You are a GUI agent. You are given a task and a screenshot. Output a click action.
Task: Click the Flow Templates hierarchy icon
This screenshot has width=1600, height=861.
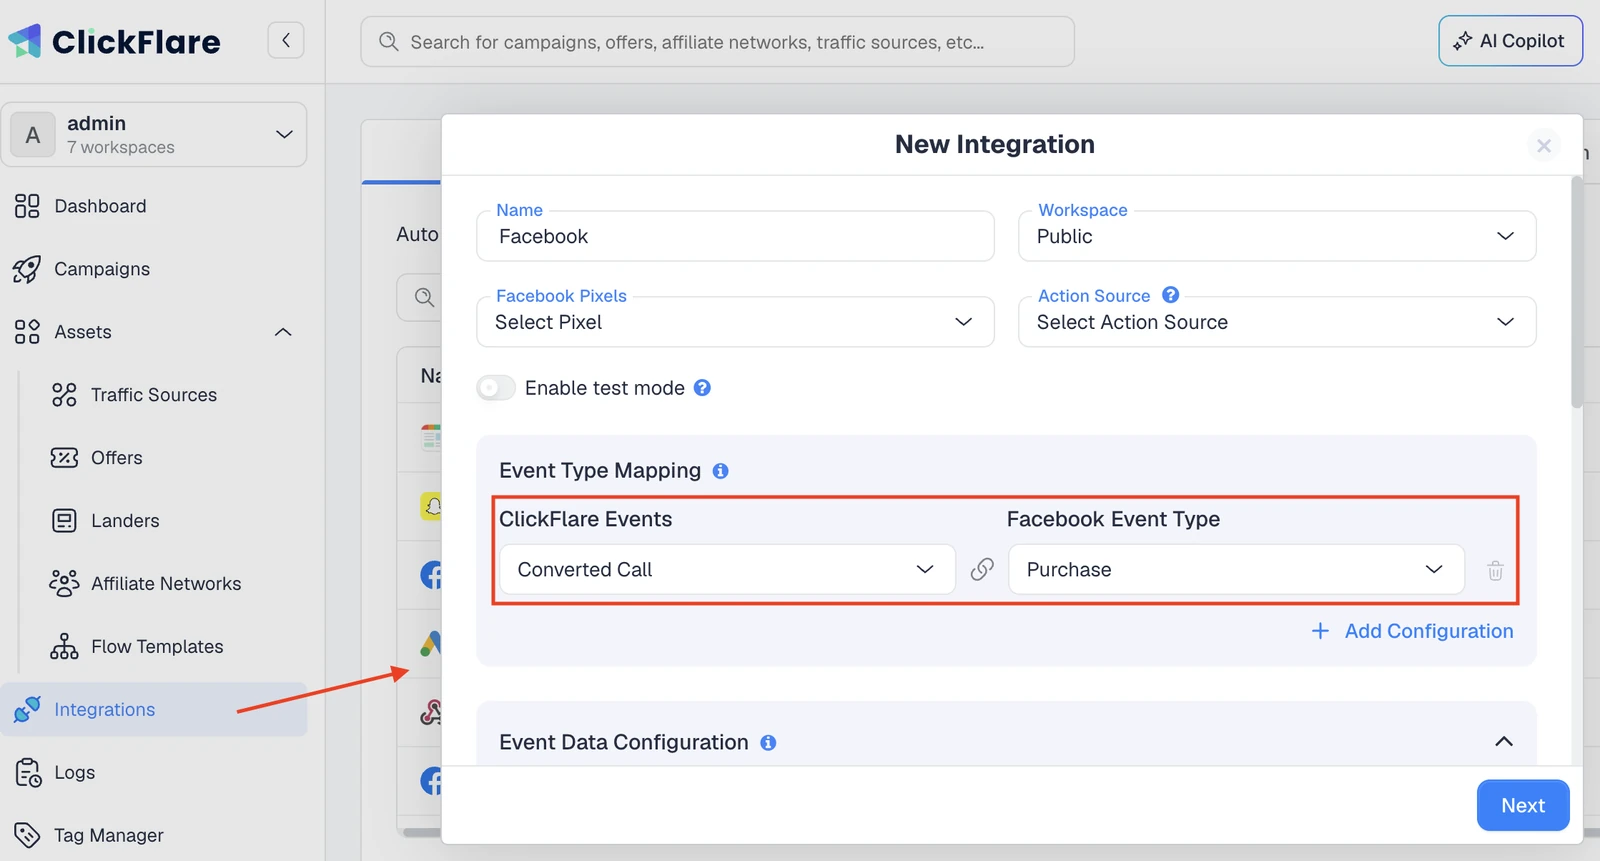[x=64, y=646]
